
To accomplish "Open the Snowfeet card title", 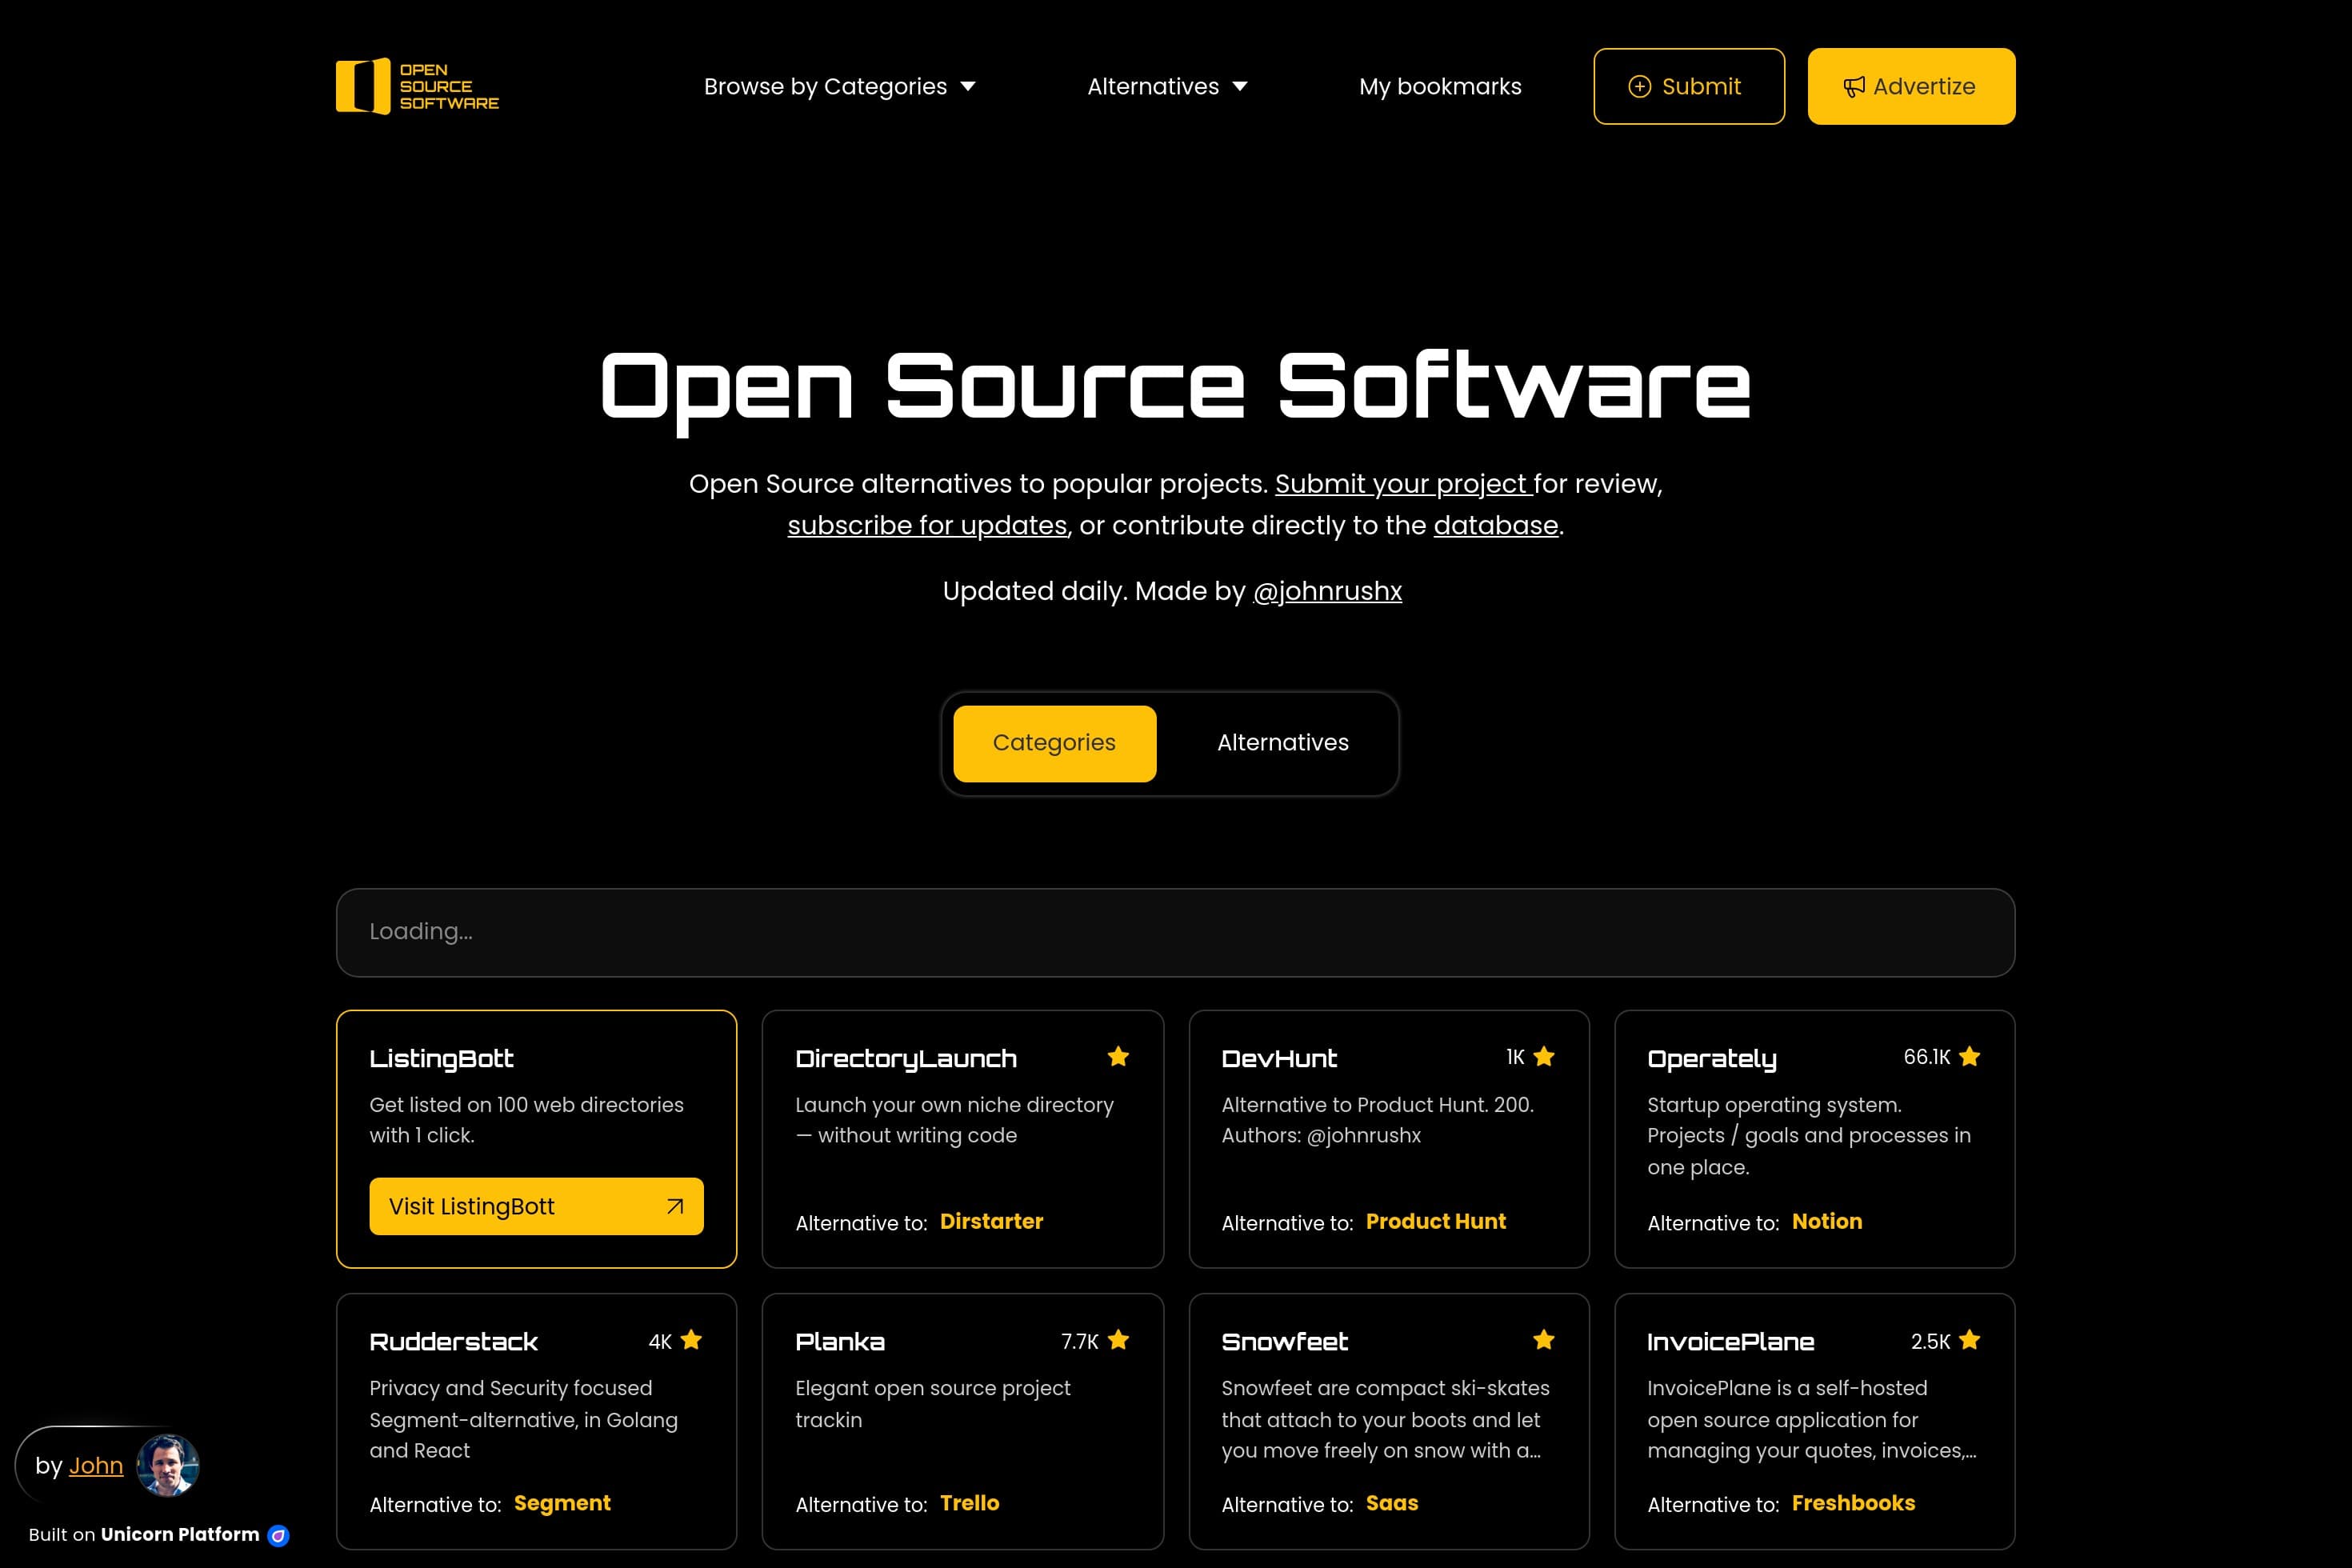I will pos(1284,1342).
